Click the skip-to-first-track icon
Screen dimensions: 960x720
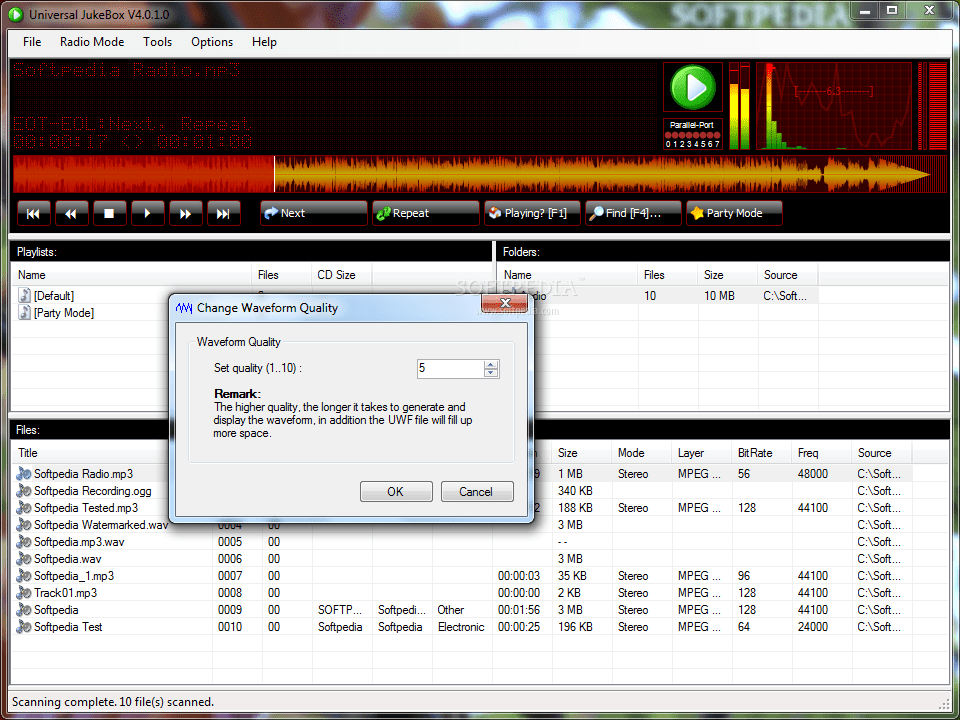click(x=33, y=212)
